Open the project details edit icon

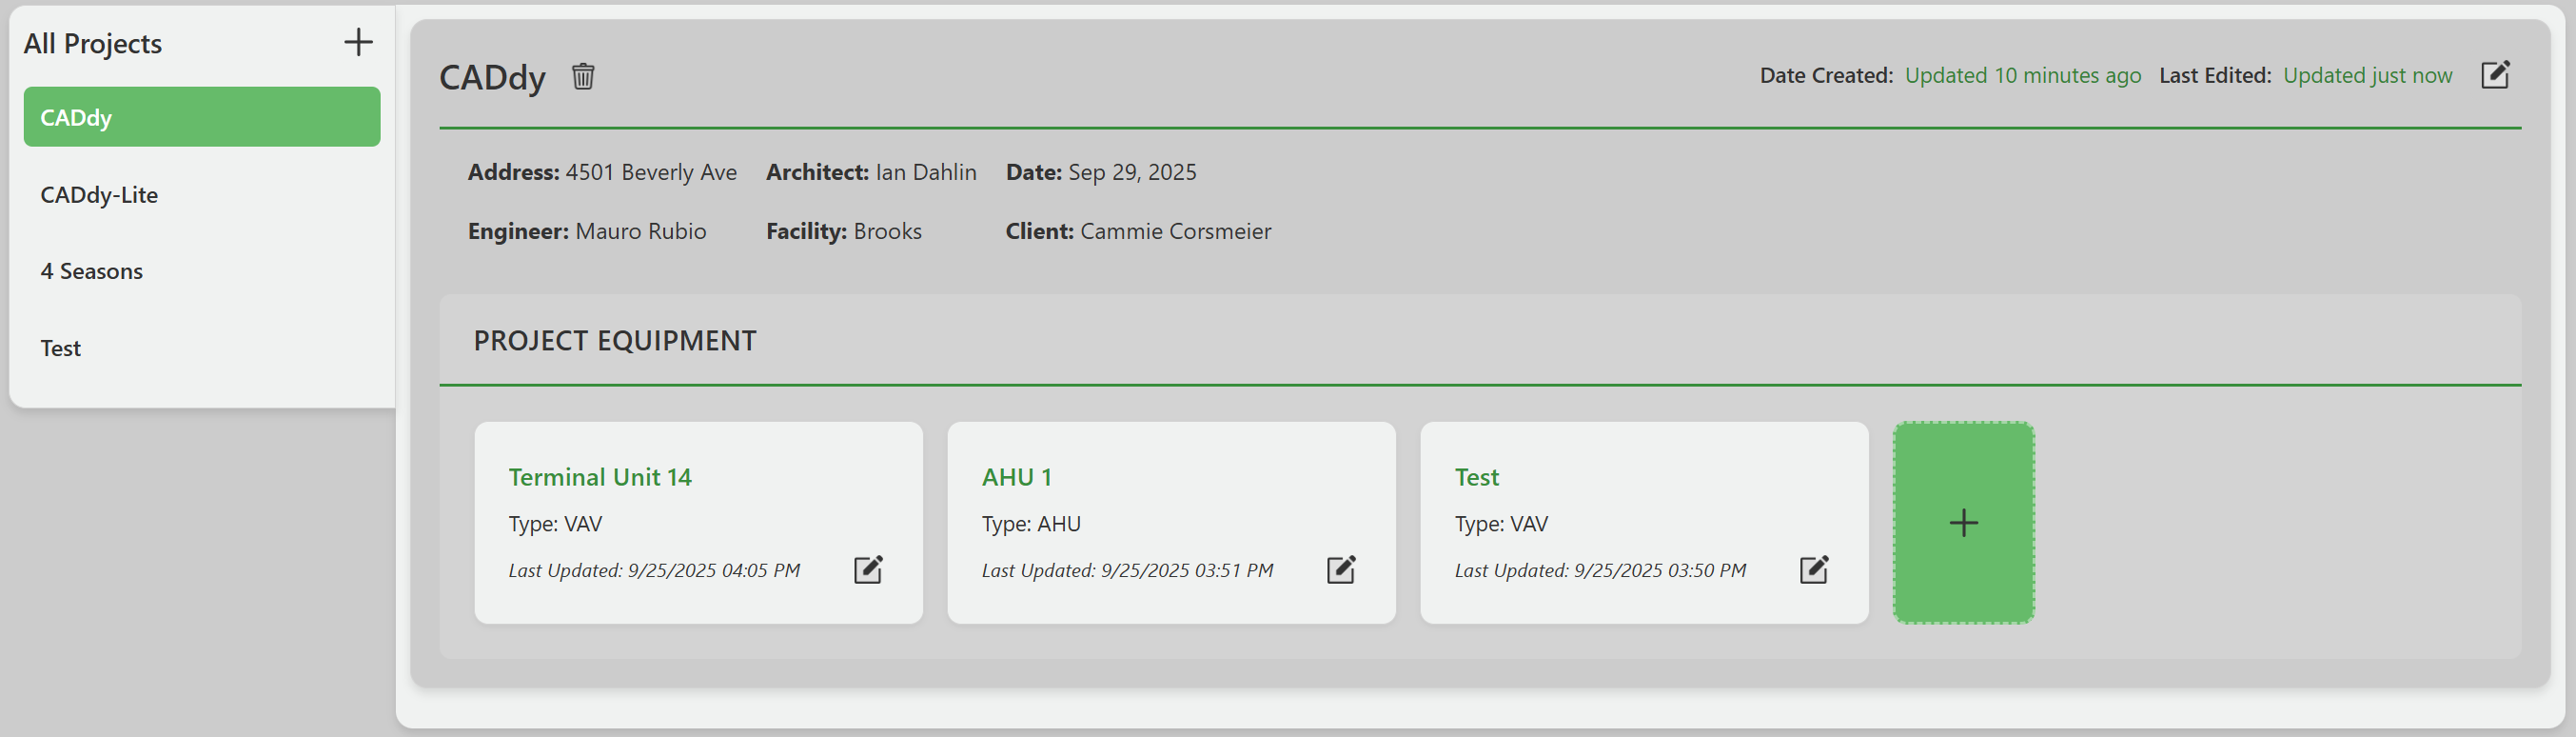coord(2497,74)
